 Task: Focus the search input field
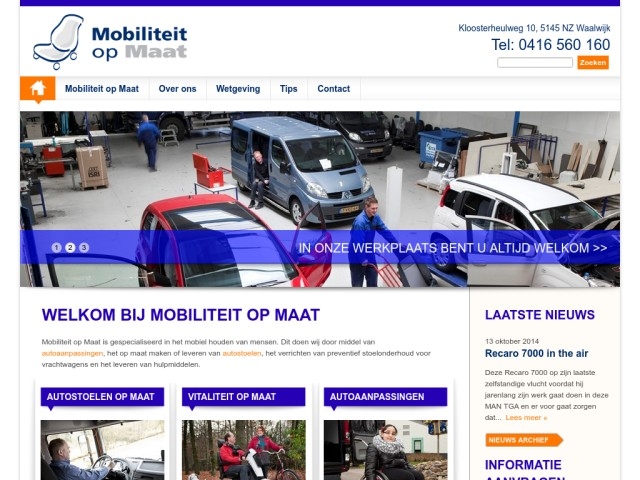(x=535, y=62)
